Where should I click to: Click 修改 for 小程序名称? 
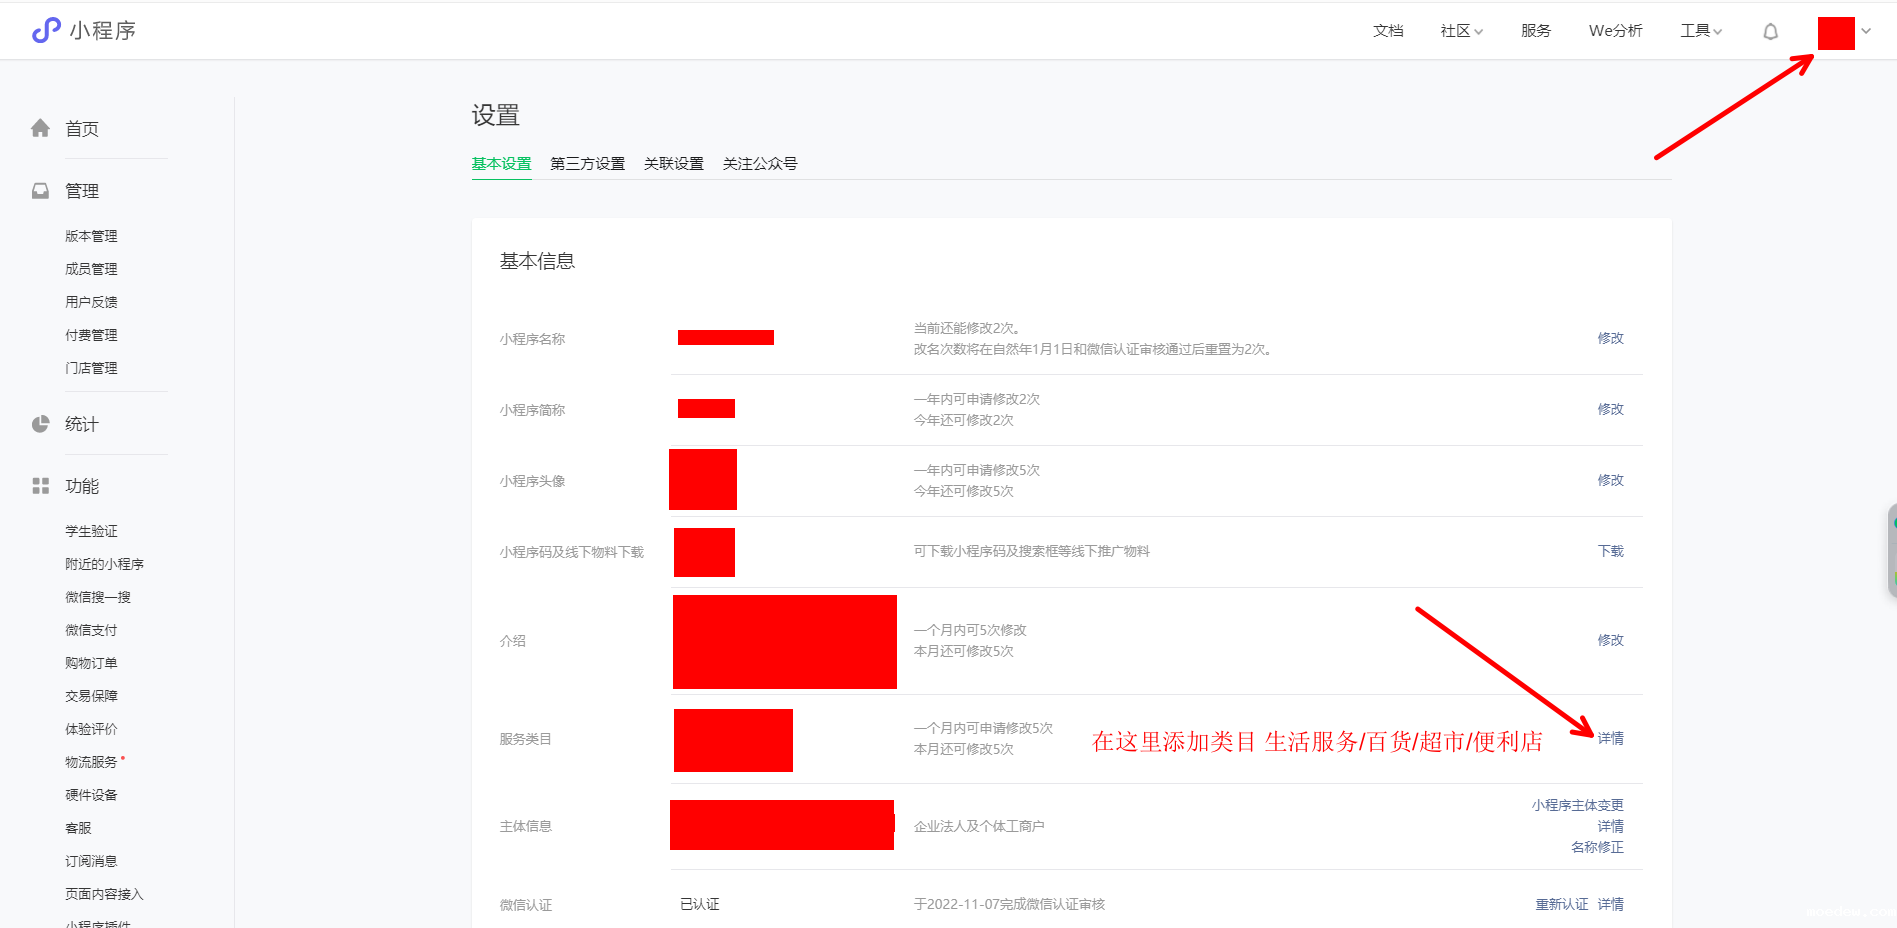pos(1610,338)
